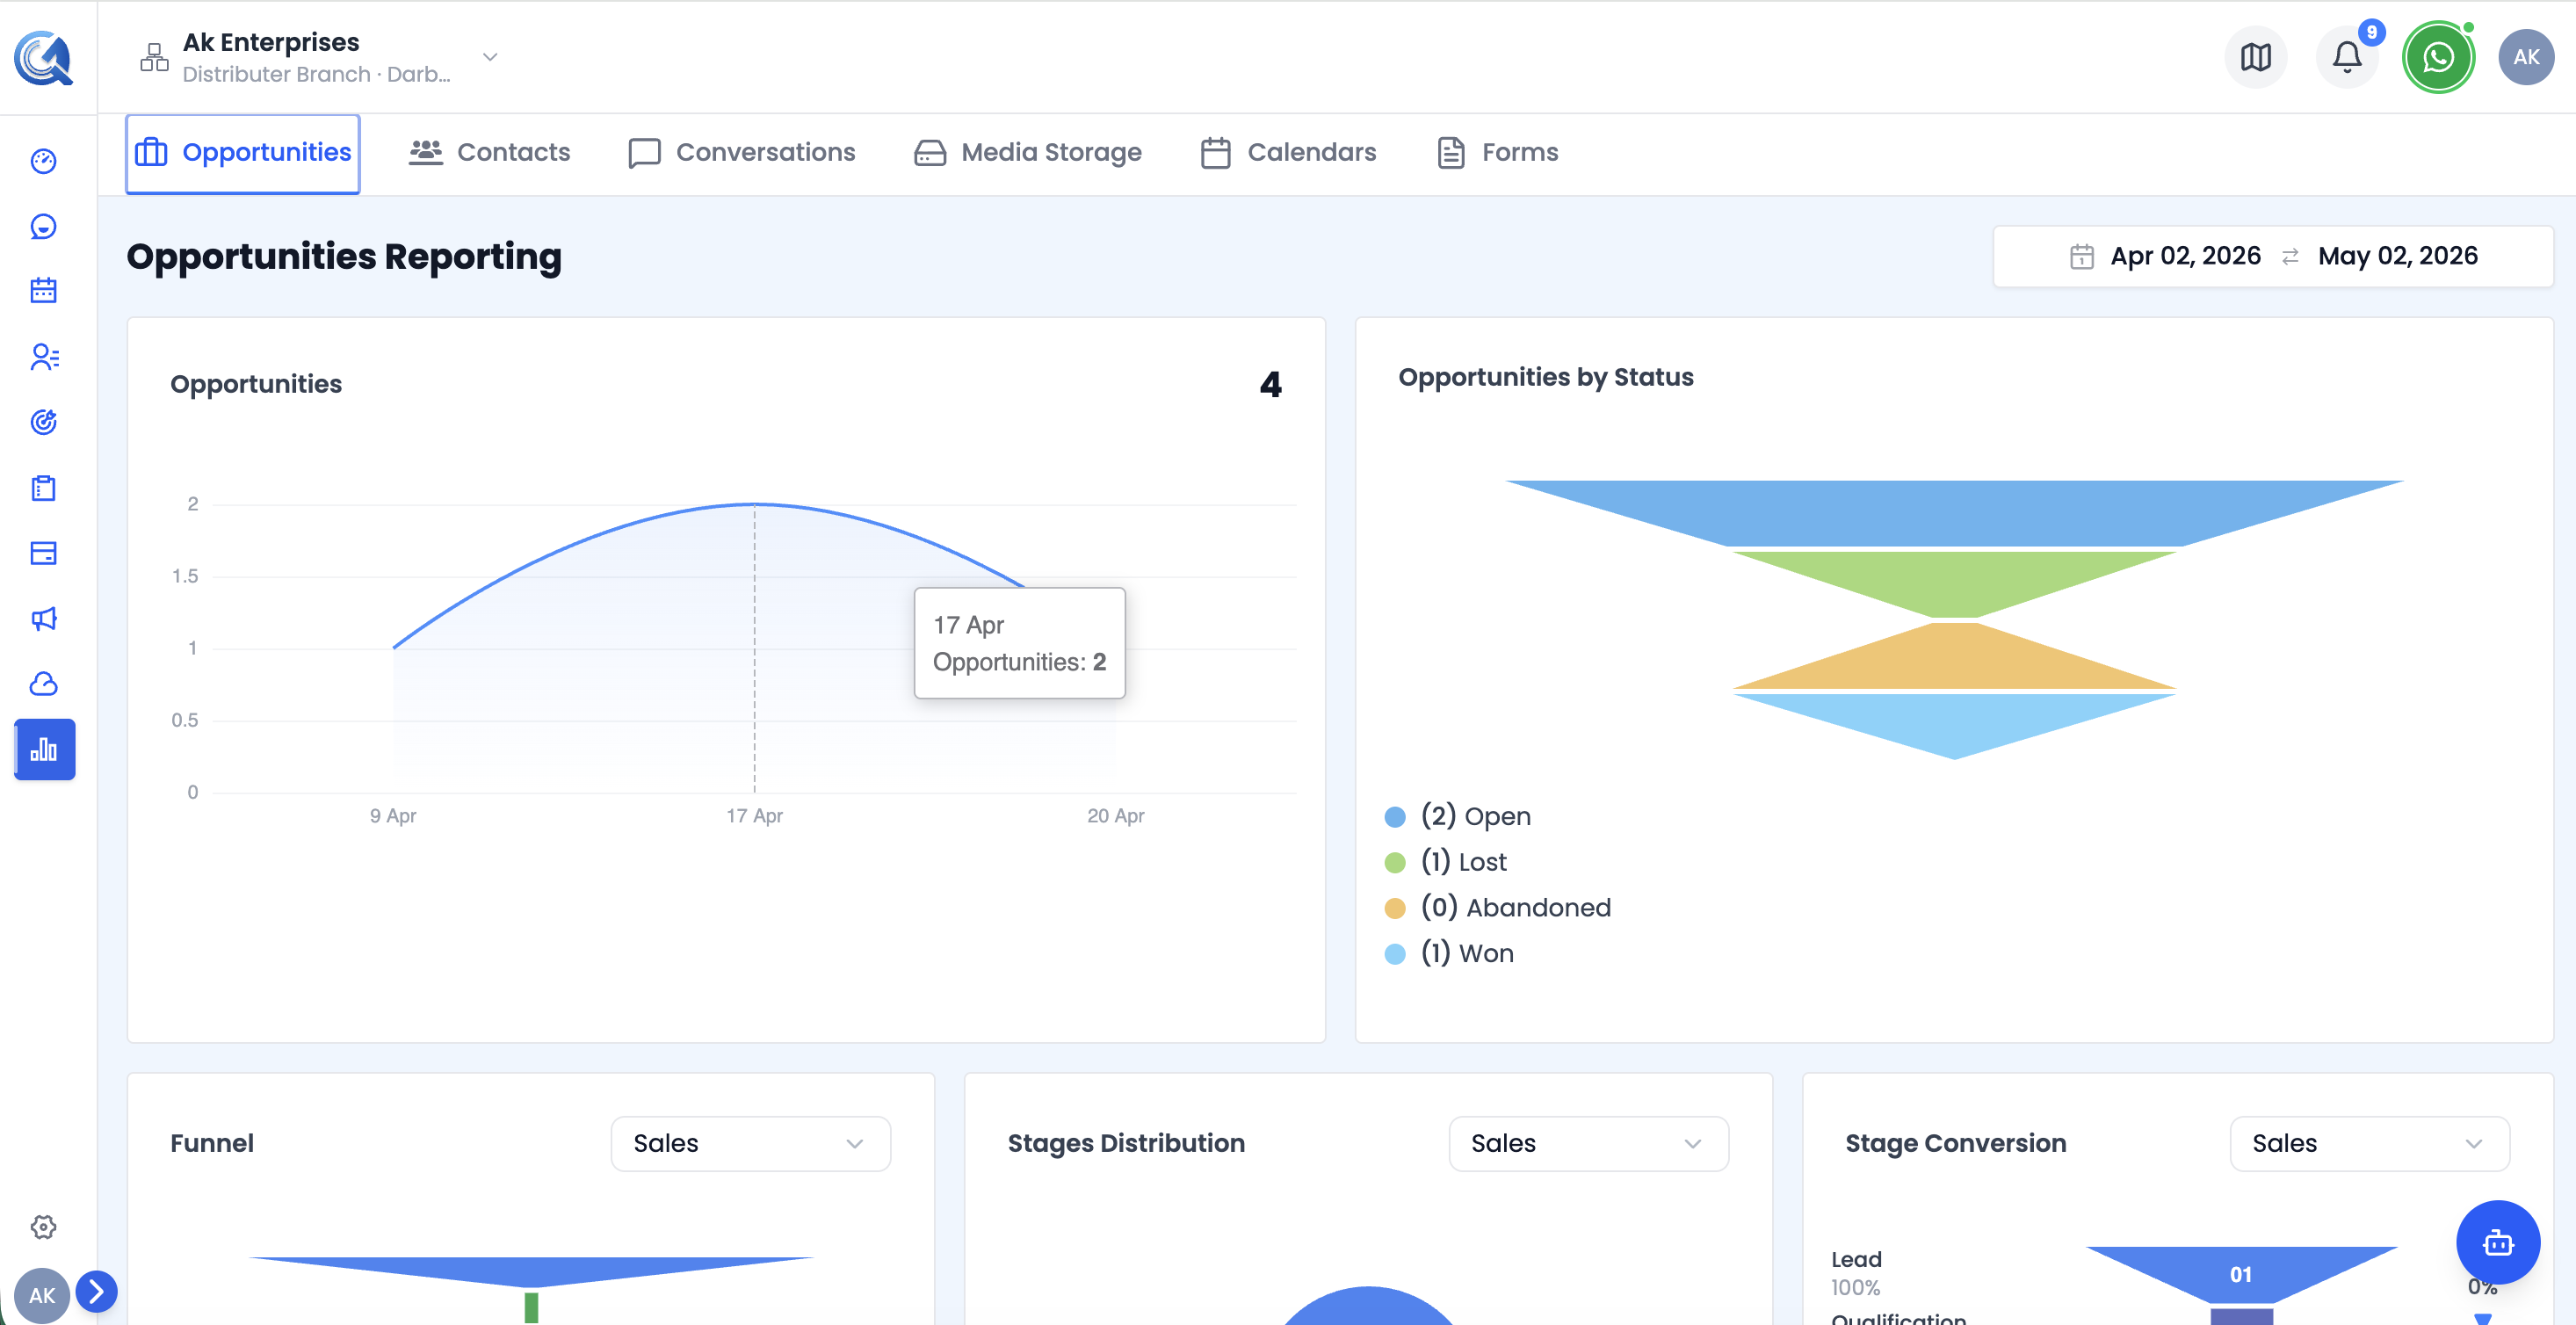Switch to the Forms tab
The height and width of the screenshot is (1325, 2576).
pyautogui.click(x=1498, y=153)
